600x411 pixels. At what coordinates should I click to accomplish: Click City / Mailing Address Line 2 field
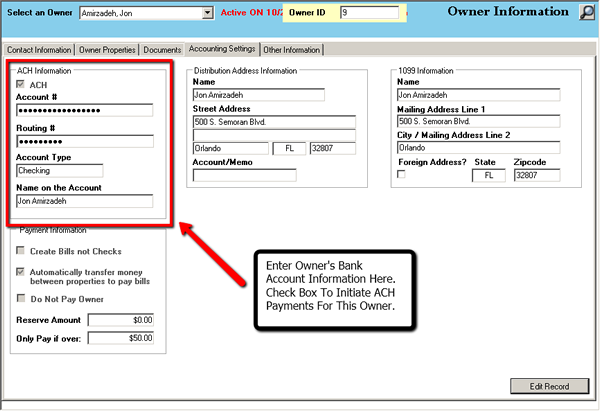[x=479, y=148]
